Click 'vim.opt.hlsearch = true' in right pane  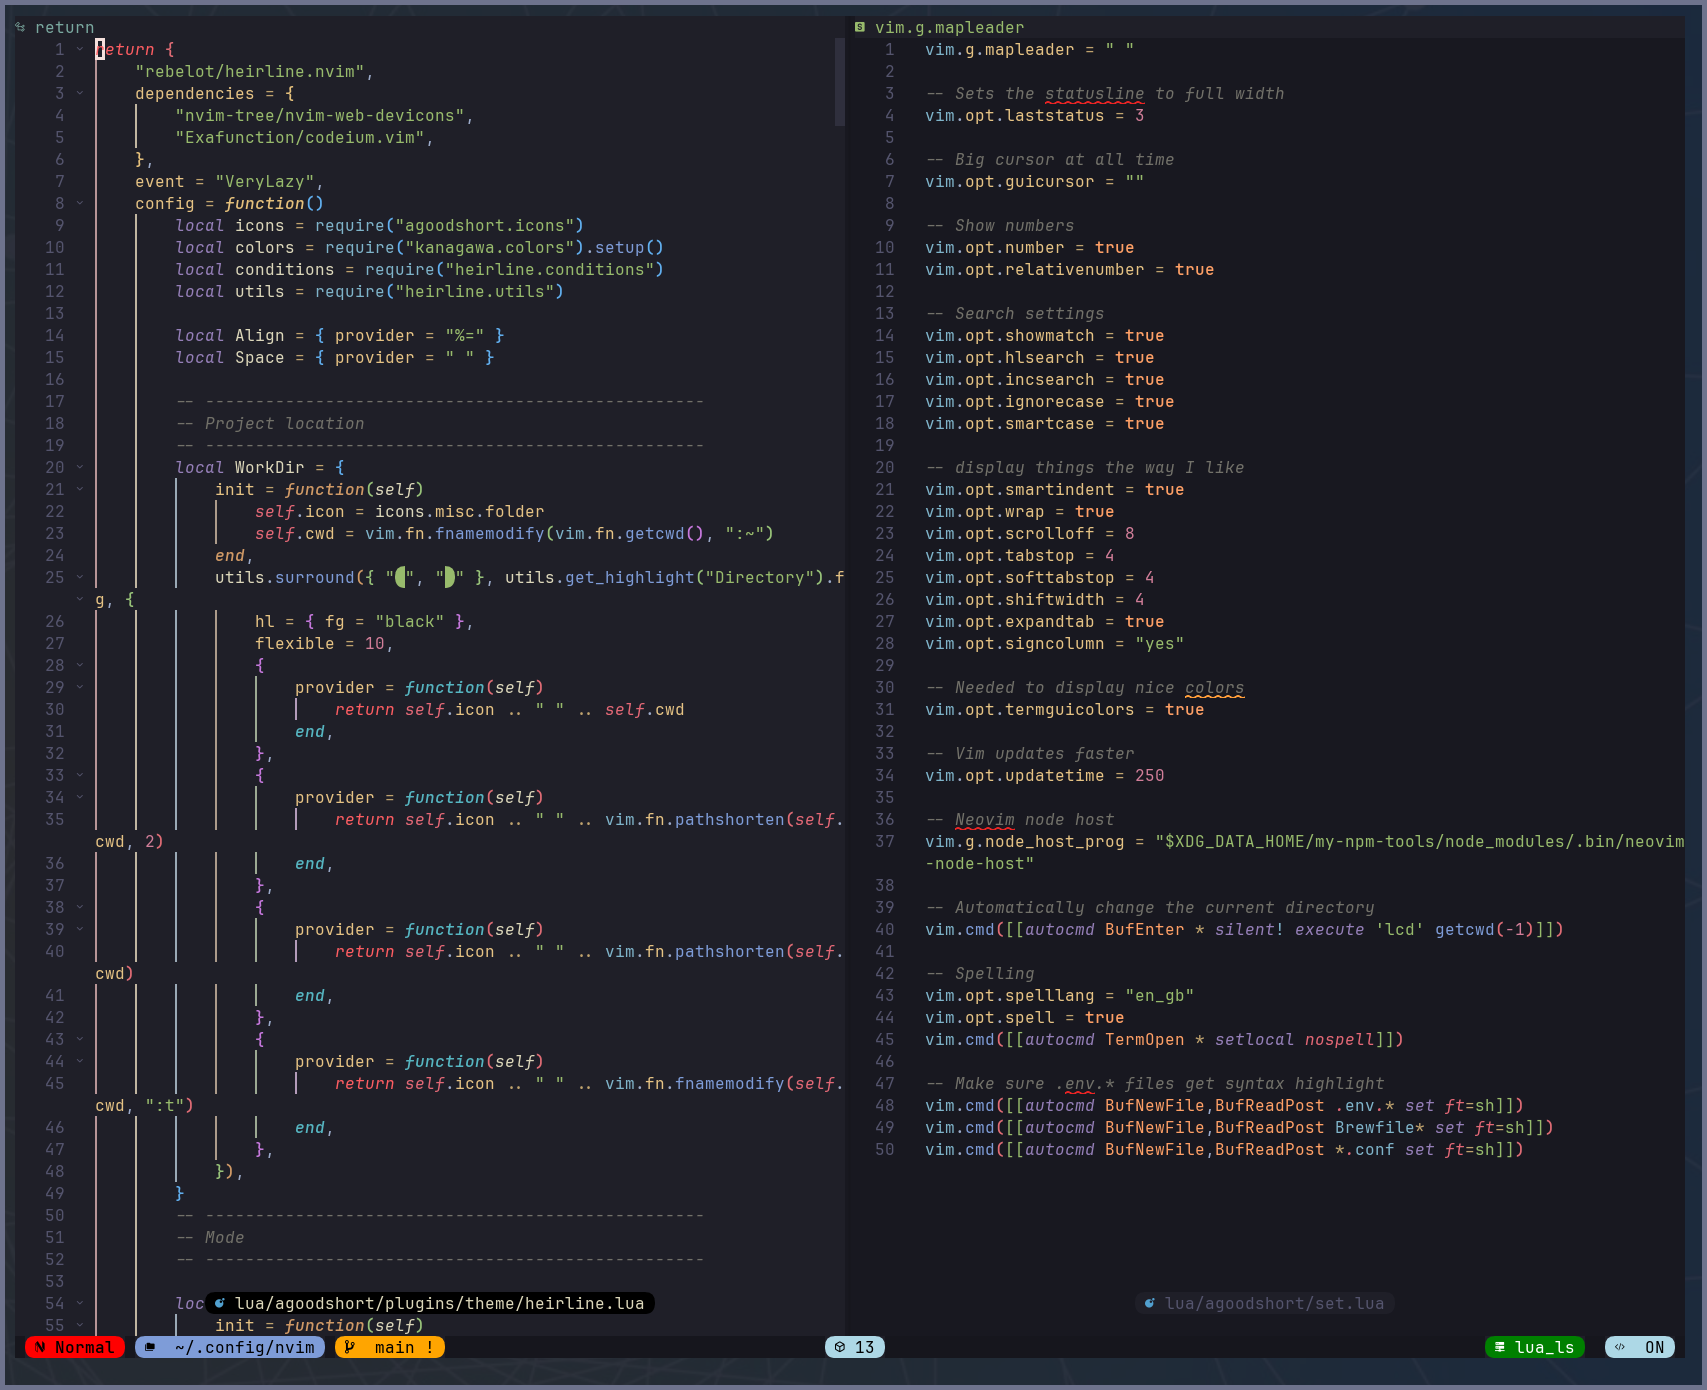(x=1040, y=357)
